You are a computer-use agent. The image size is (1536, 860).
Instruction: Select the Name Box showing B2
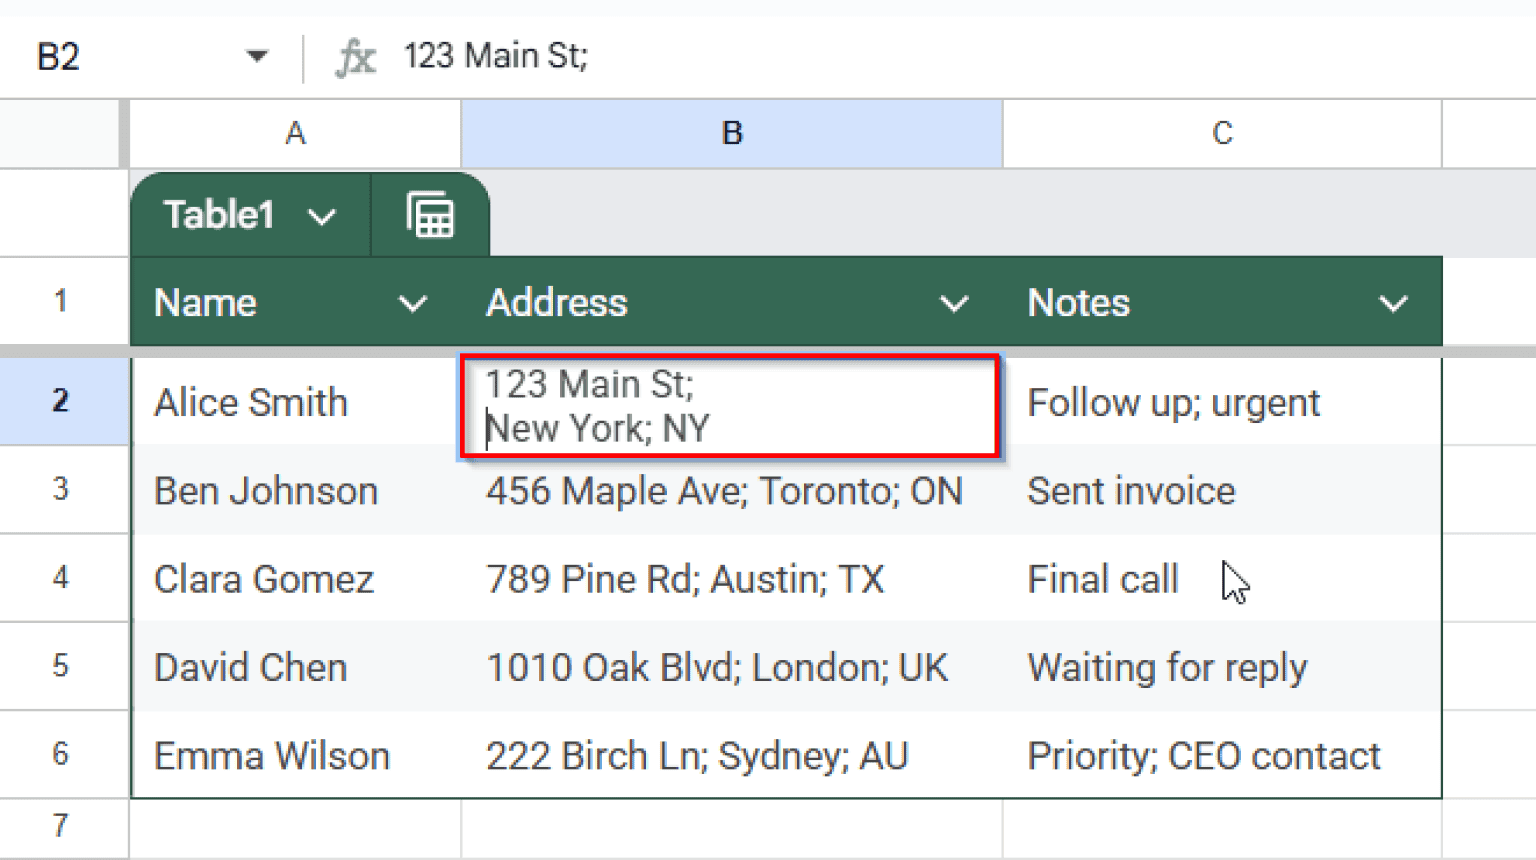(x=120, y=56)
